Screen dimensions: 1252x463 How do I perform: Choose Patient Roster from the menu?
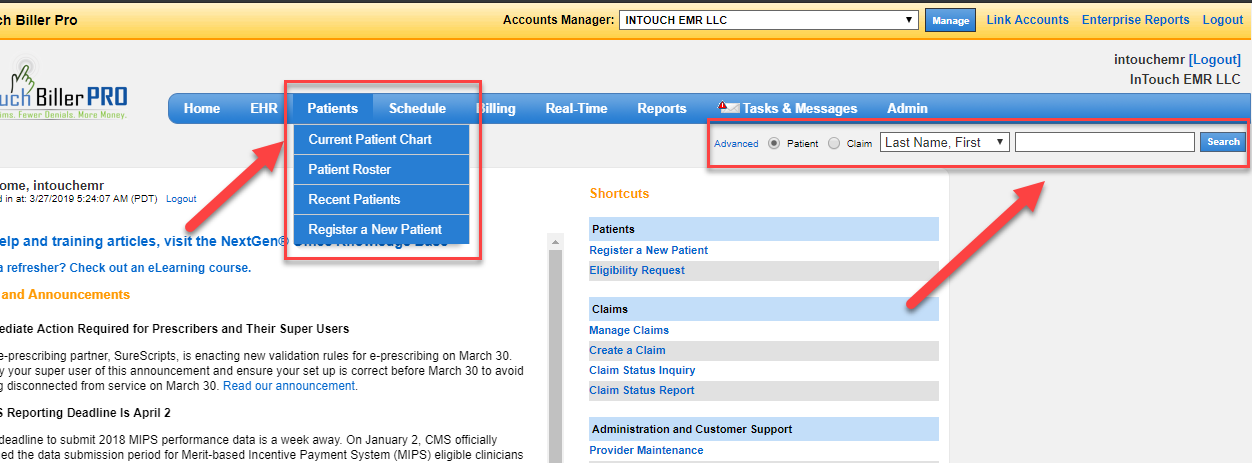pos(349,170)
